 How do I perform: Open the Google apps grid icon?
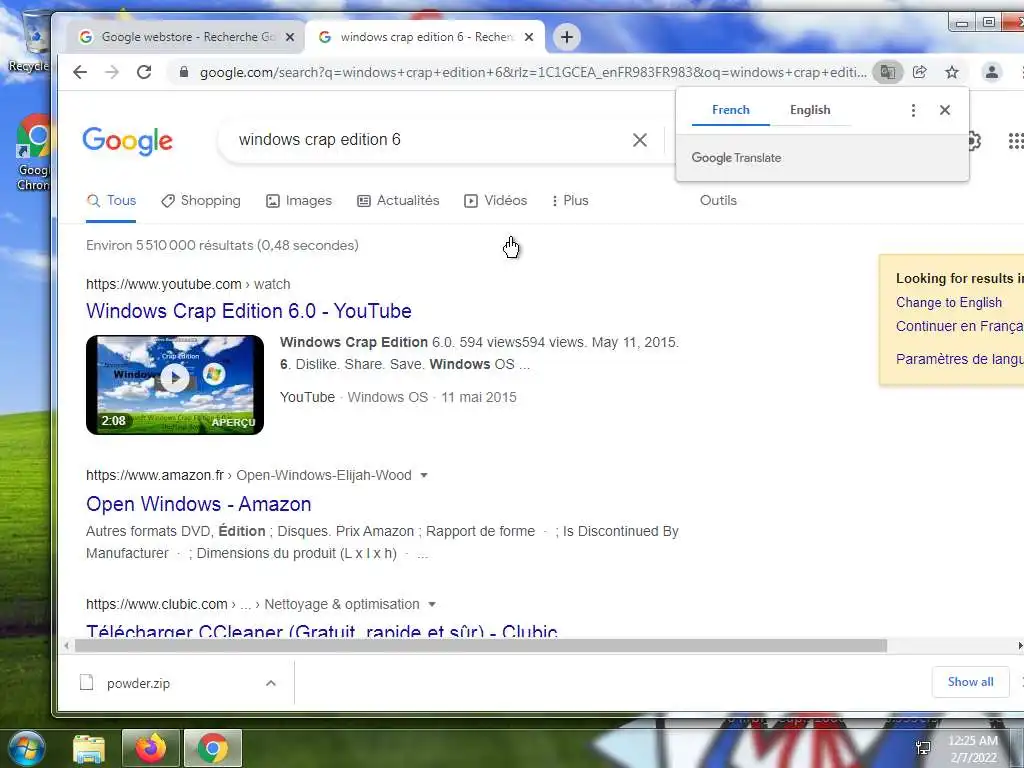point(1016,140)
